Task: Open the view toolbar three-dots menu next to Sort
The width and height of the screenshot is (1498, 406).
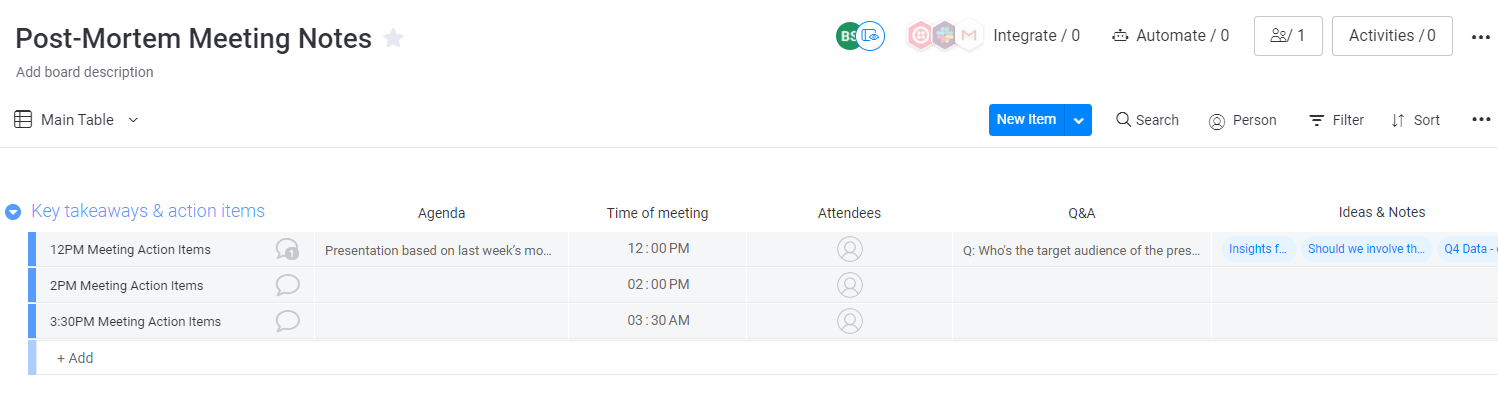Action: tap(1481, 119)
